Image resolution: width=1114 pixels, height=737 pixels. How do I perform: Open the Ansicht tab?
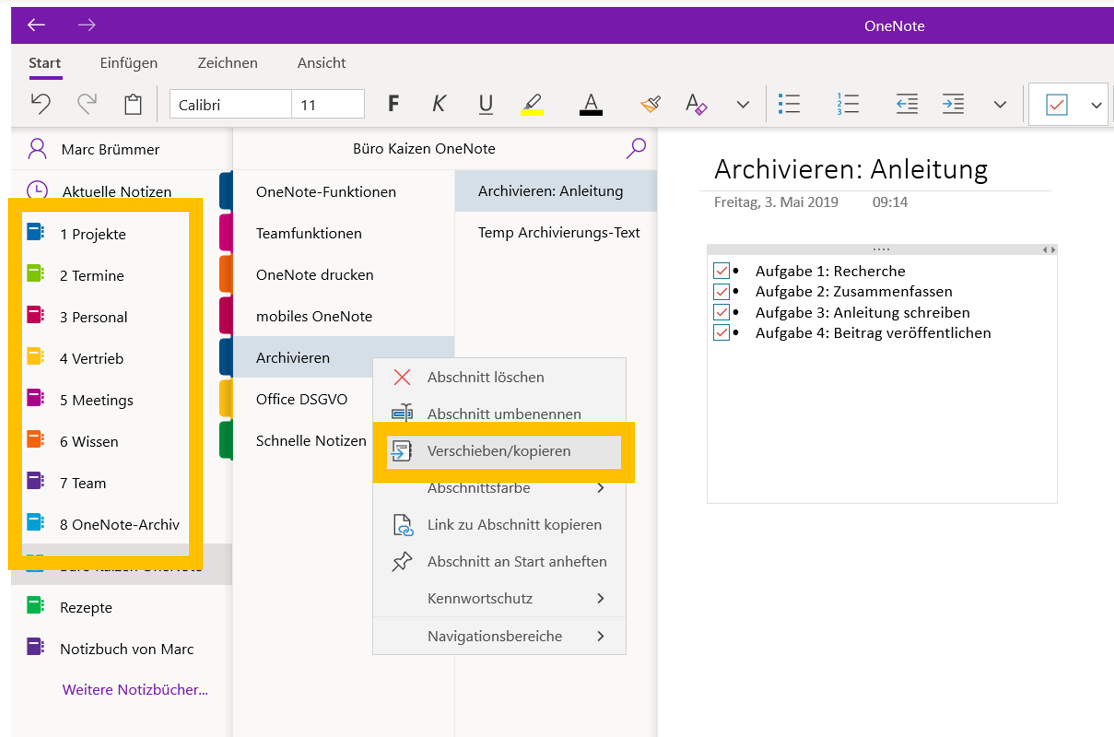321,63
